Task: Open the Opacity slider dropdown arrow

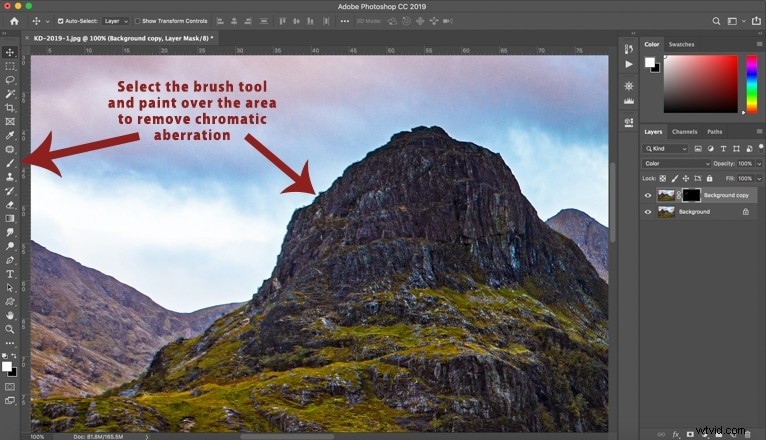Action: coord(759,164)
